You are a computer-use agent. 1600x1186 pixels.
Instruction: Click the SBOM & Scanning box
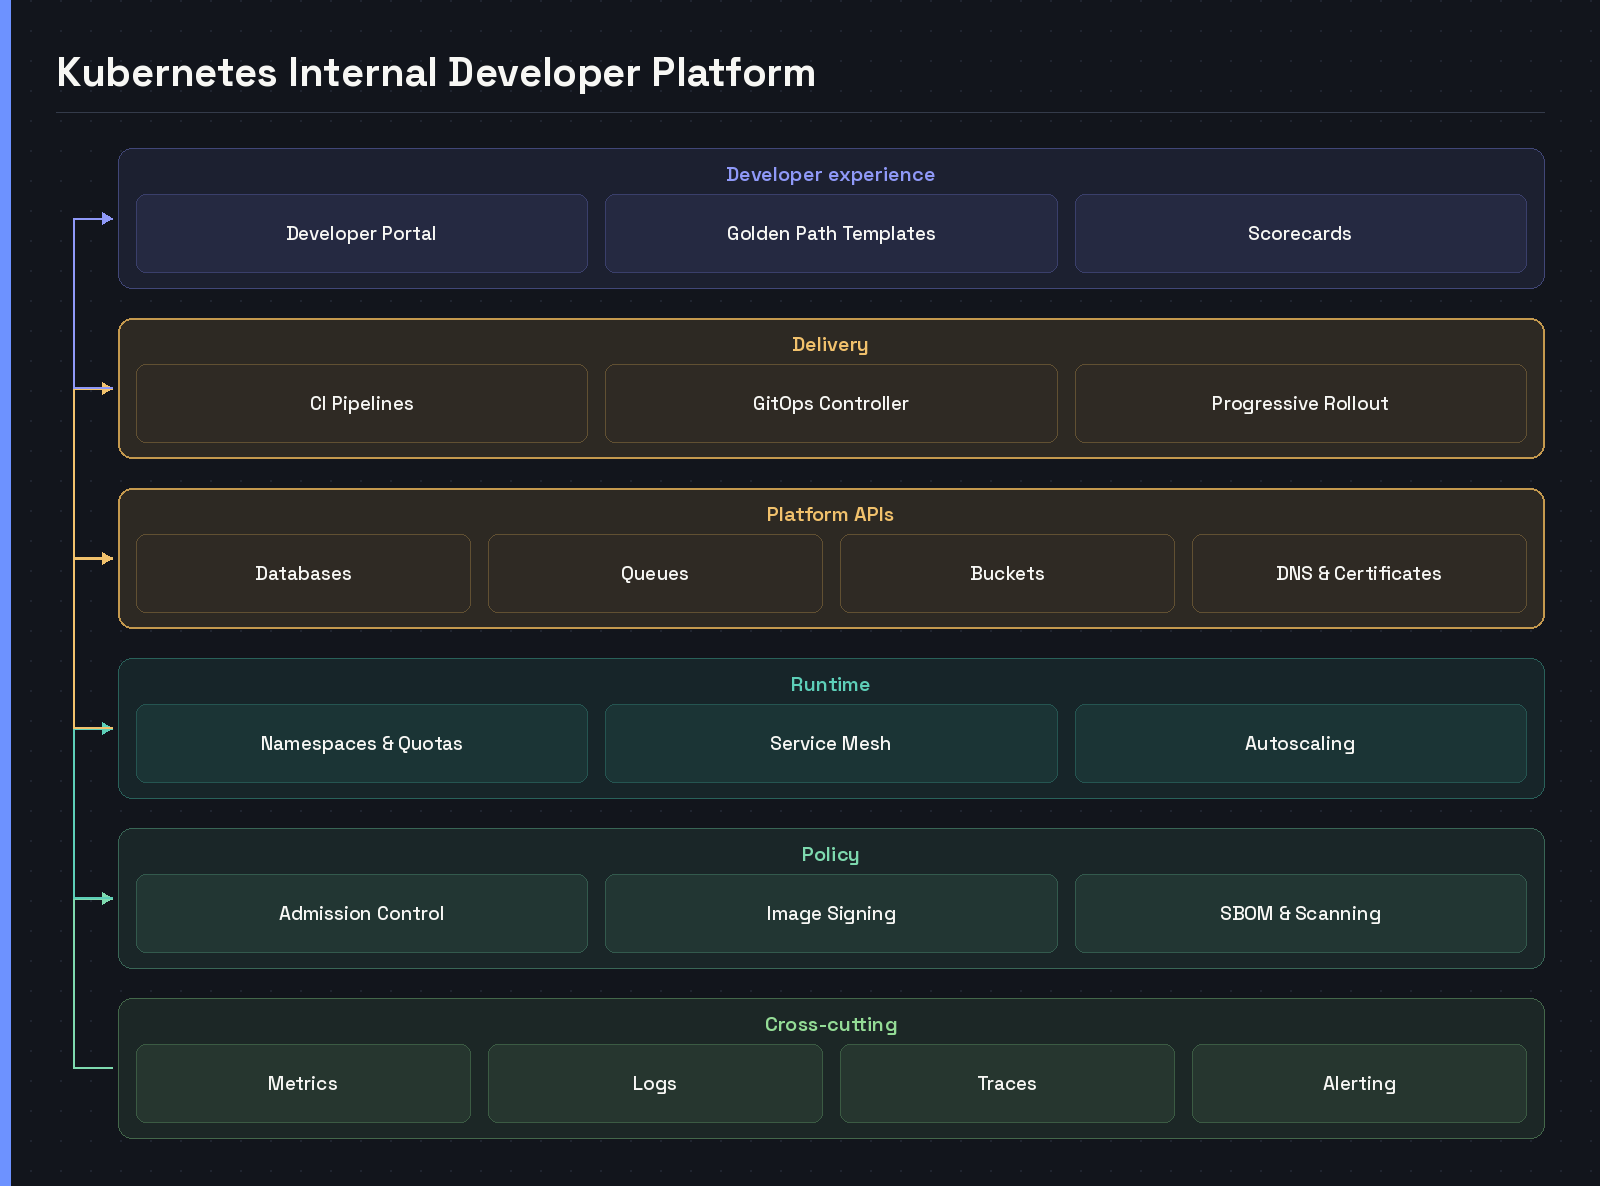pyautogui.click(x=1300, y=913)
